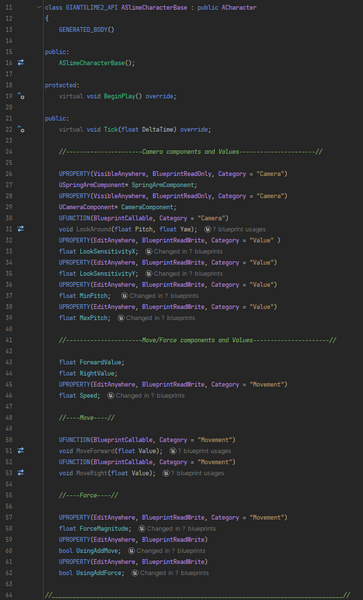The image size is (363, 600).
Task: Click UCameraComponent* type name
Action: [88, 207]
